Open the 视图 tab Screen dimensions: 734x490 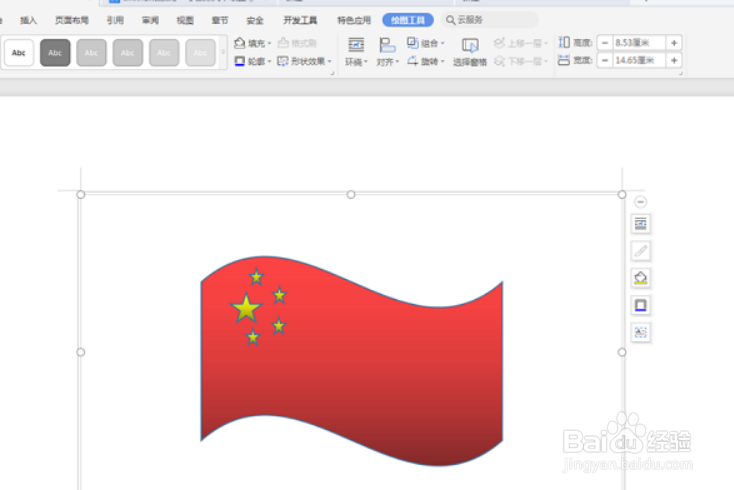pyautogui.click(x=185, y=20)
